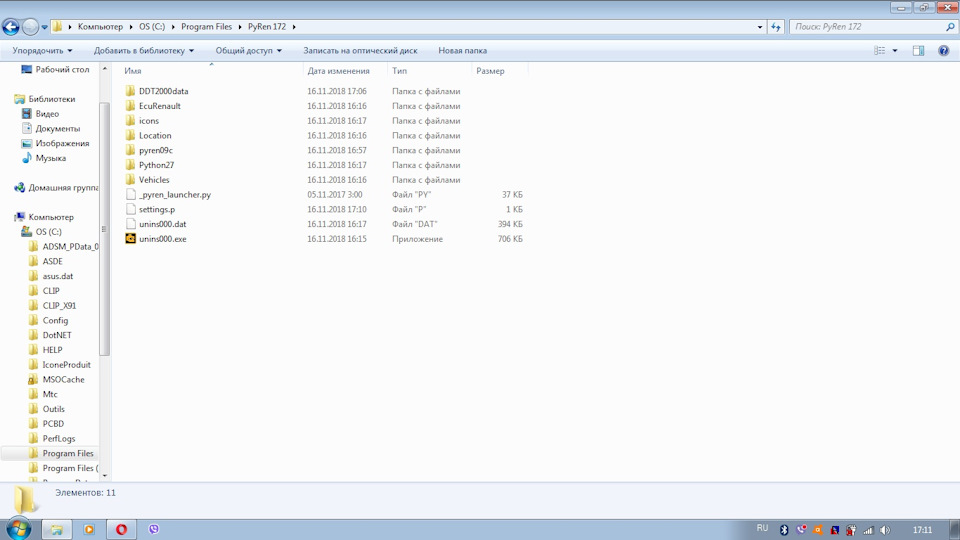Select the Документы library icon
Screen dimensions: 960x540
click(26, 129)
